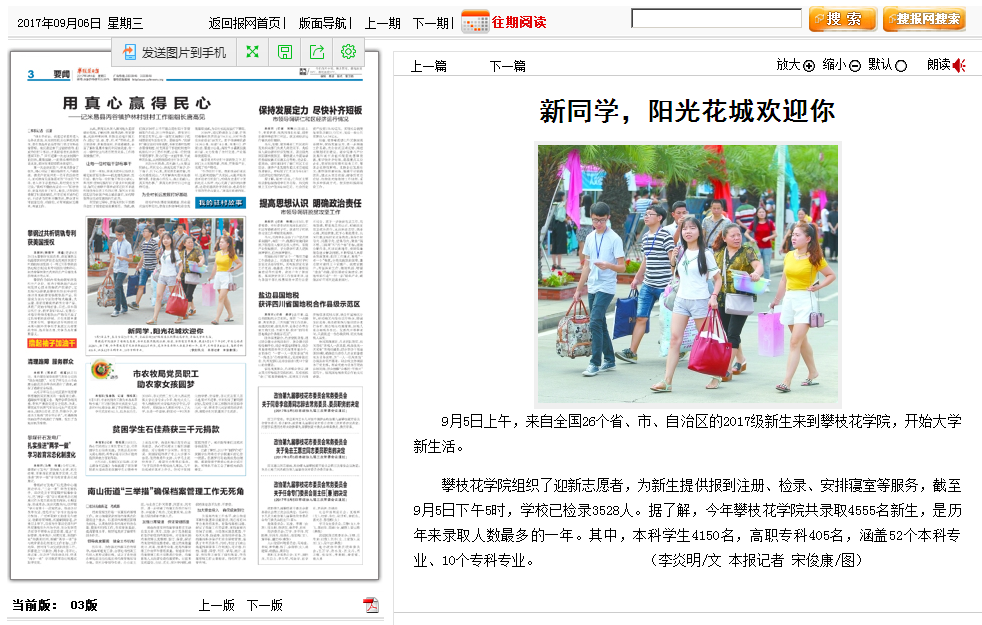Go to 返回报网首页 home link

[244, 22]
